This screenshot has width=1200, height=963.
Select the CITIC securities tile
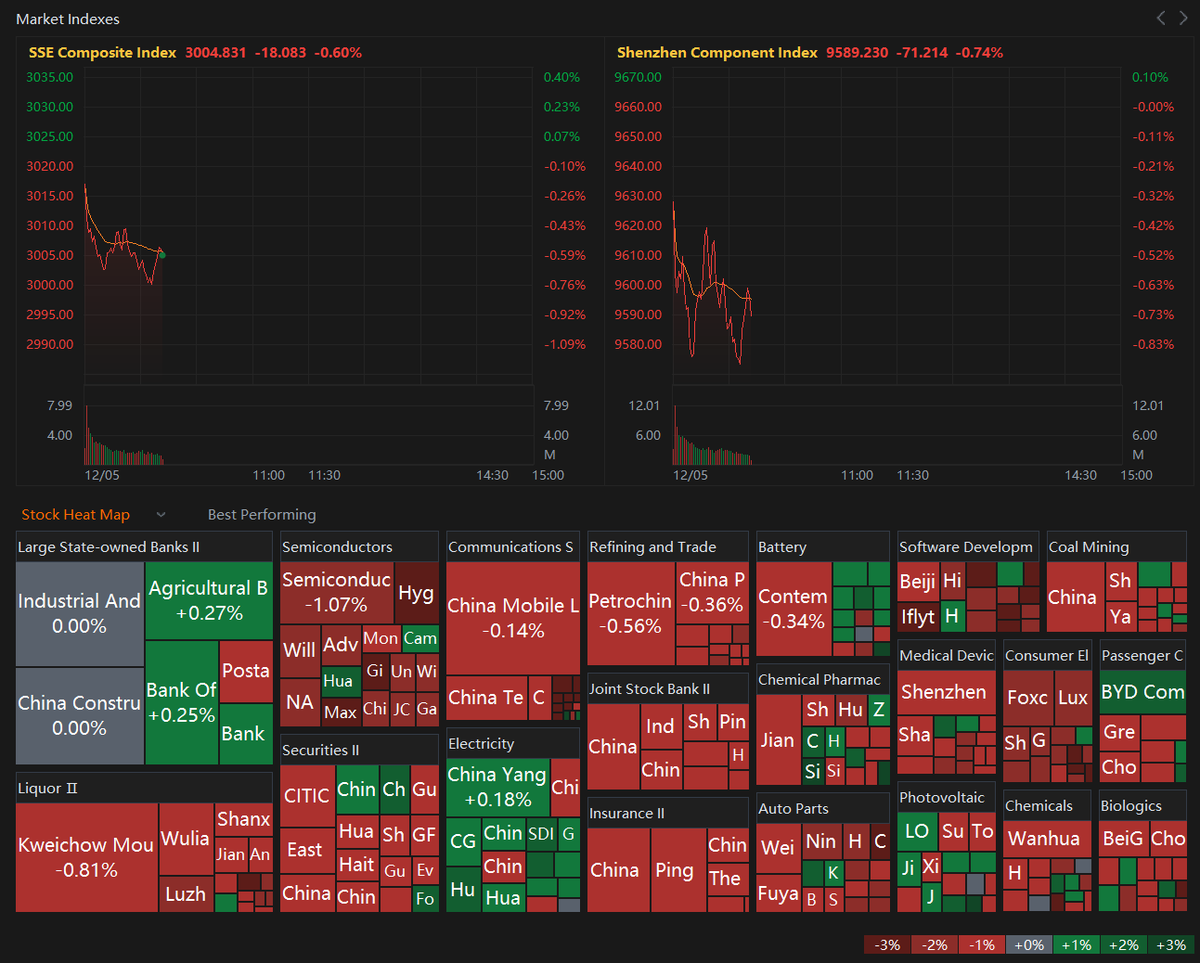tap(307, 796)
